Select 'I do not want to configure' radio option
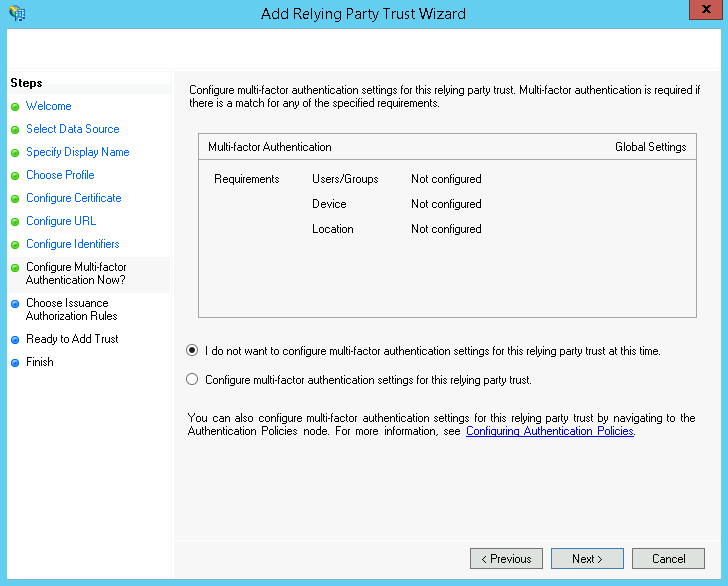 [x=192, y=350]
